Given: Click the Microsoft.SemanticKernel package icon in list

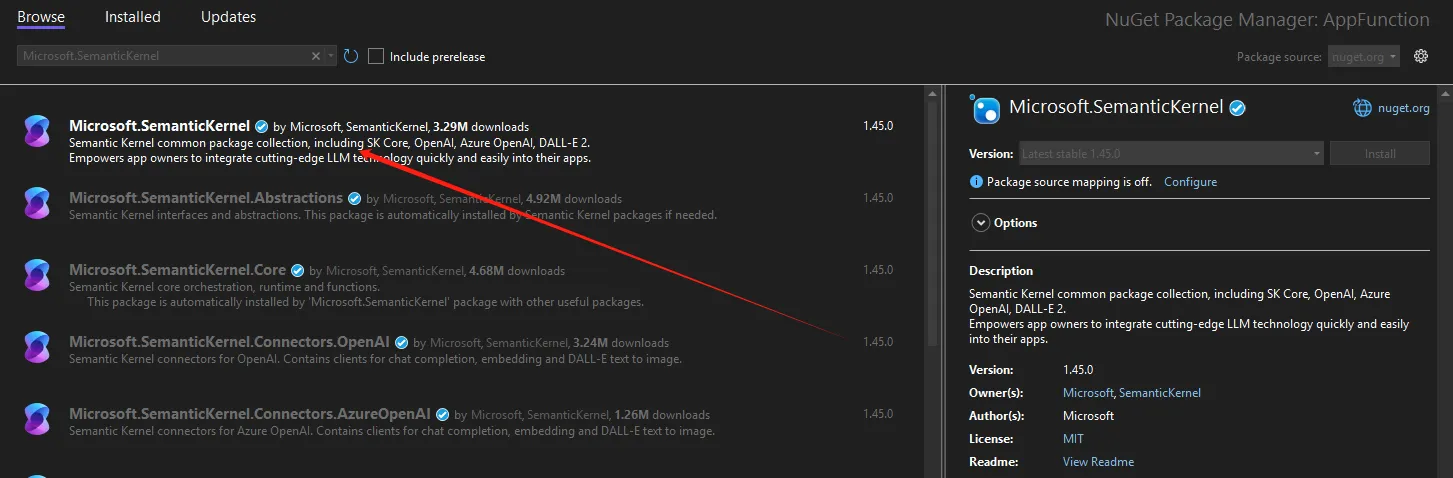Looking at the screenshot, I should (x=37, y=131).
